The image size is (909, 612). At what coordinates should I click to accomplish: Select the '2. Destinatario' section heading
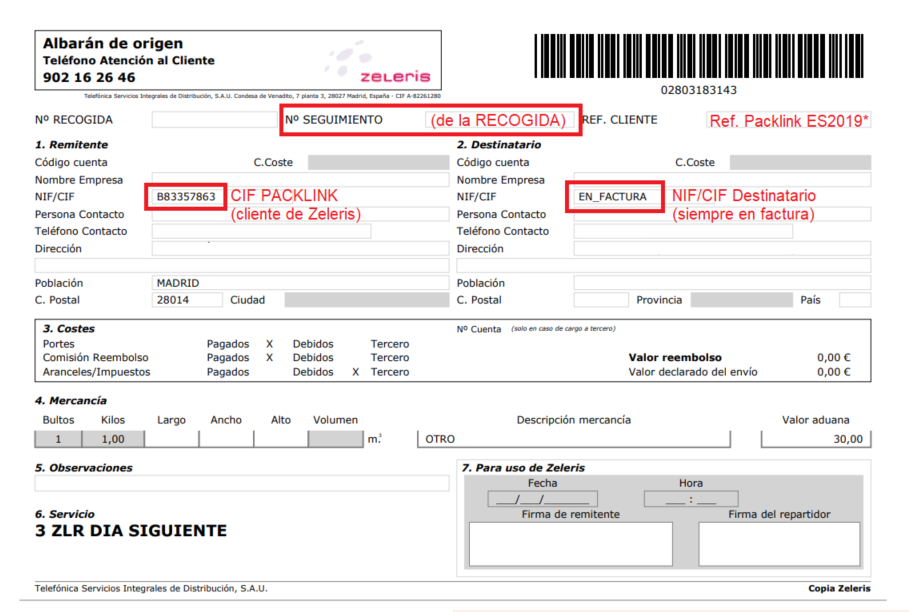point(499,145)
